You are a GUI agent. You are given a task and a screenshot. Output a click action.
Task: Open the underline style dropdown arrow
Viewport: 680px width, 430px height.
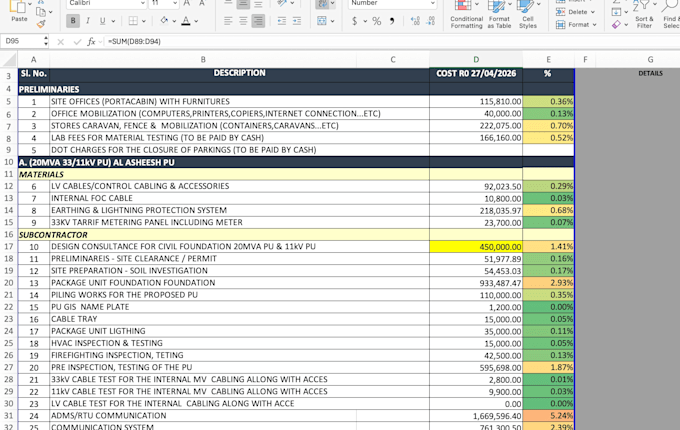pos(113,21)
